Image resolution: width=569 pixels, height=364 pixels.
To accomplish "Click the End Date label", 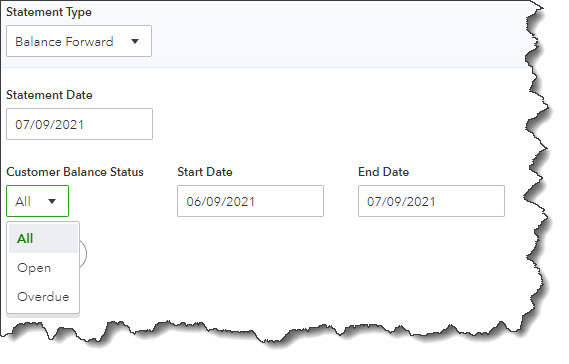I will click(383, 172).
